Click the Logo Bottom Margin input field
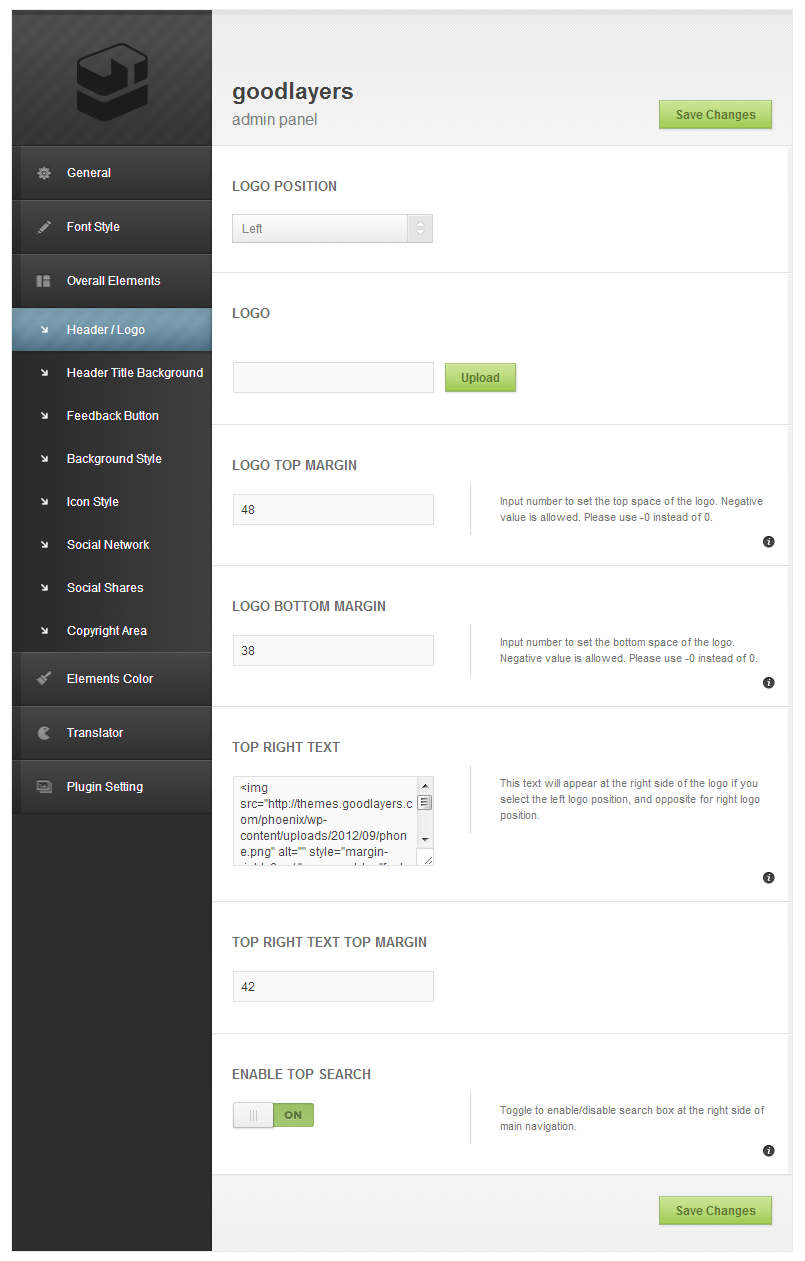 [x=333, y=650]
